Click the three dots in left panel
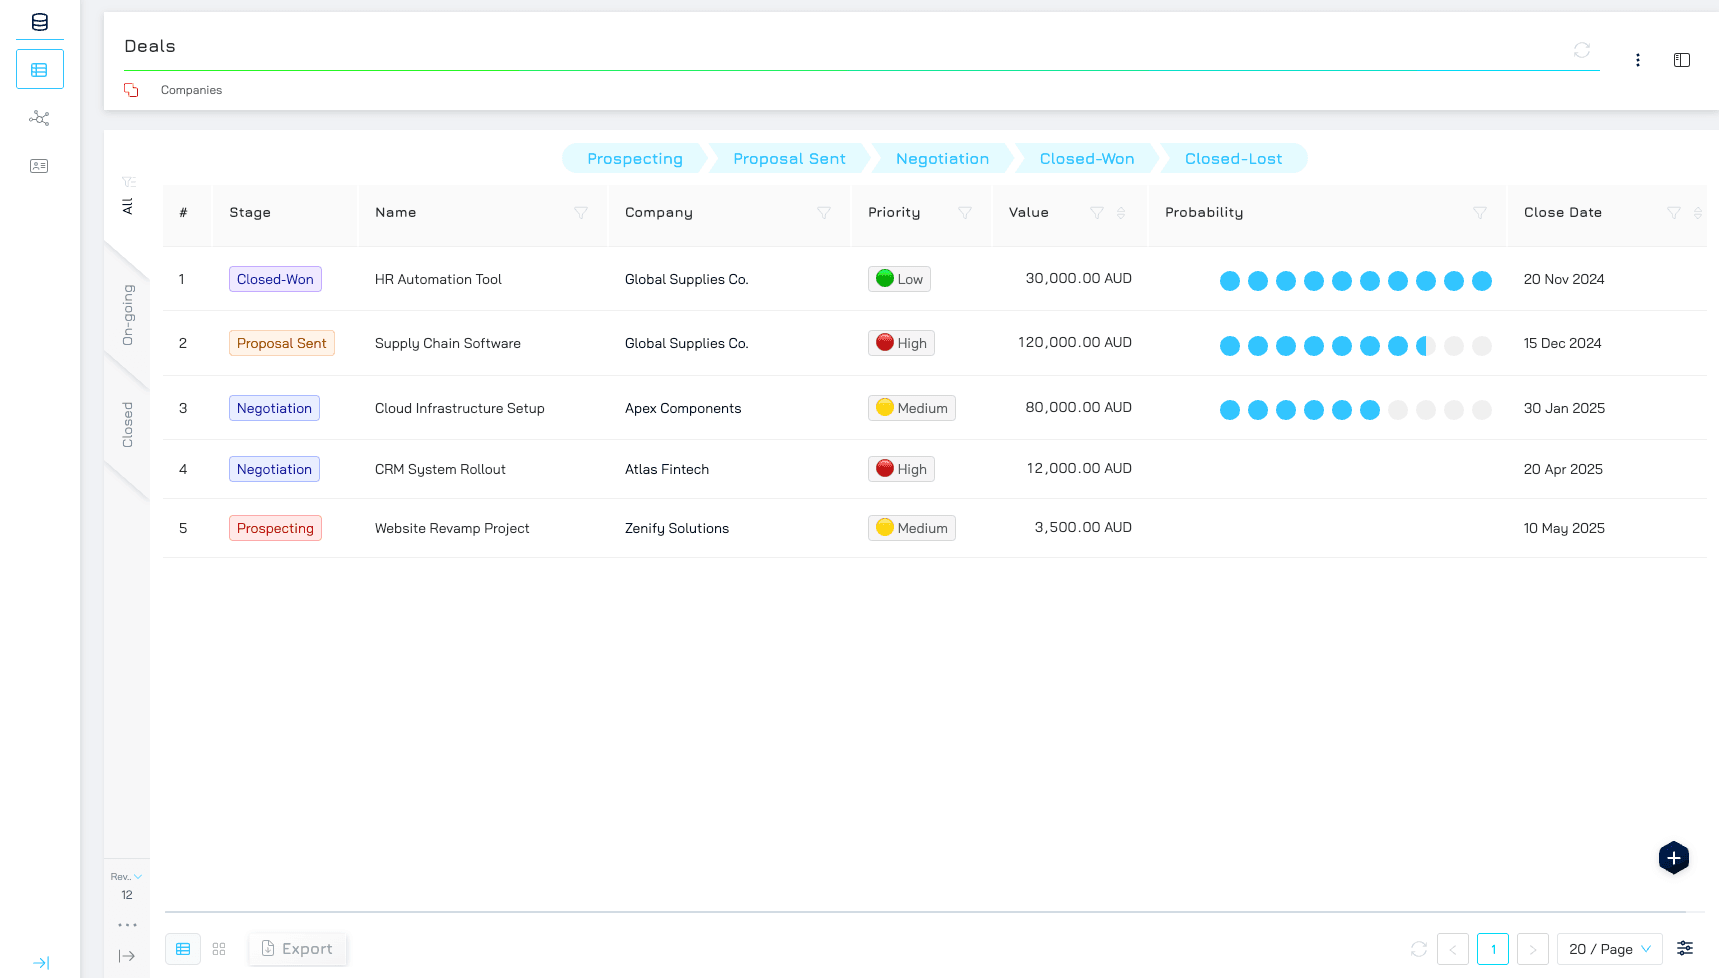 click(127, 925)
